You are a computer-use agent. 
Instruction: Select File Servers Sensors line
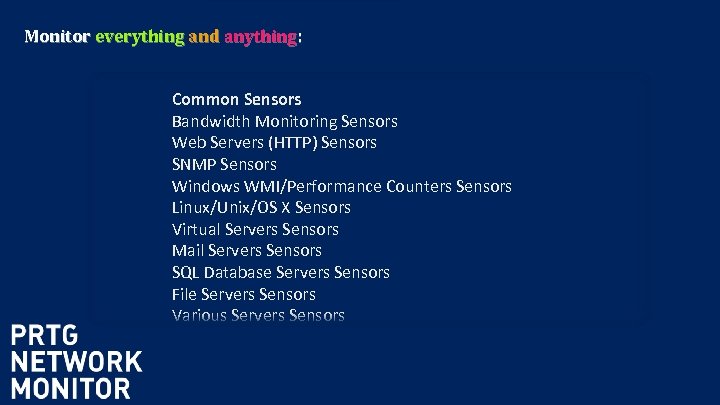pos(243,294)
